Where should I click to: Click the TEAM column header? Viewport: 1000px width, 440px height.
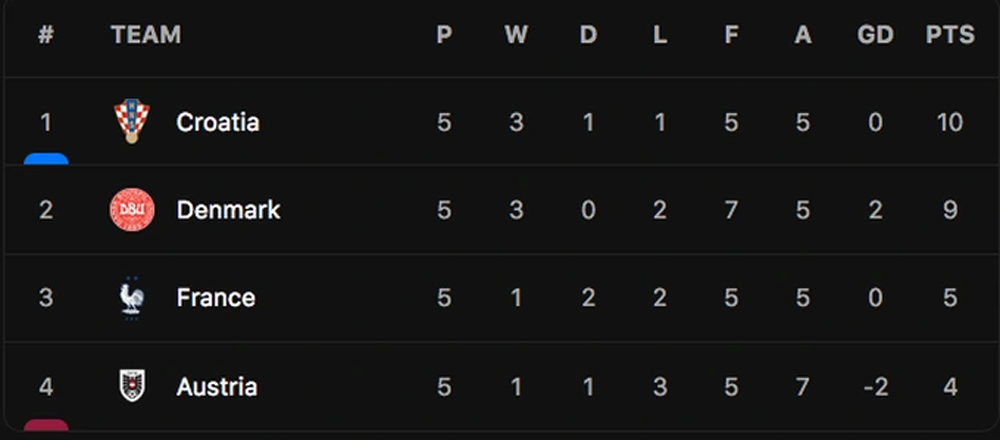(146, 35)
